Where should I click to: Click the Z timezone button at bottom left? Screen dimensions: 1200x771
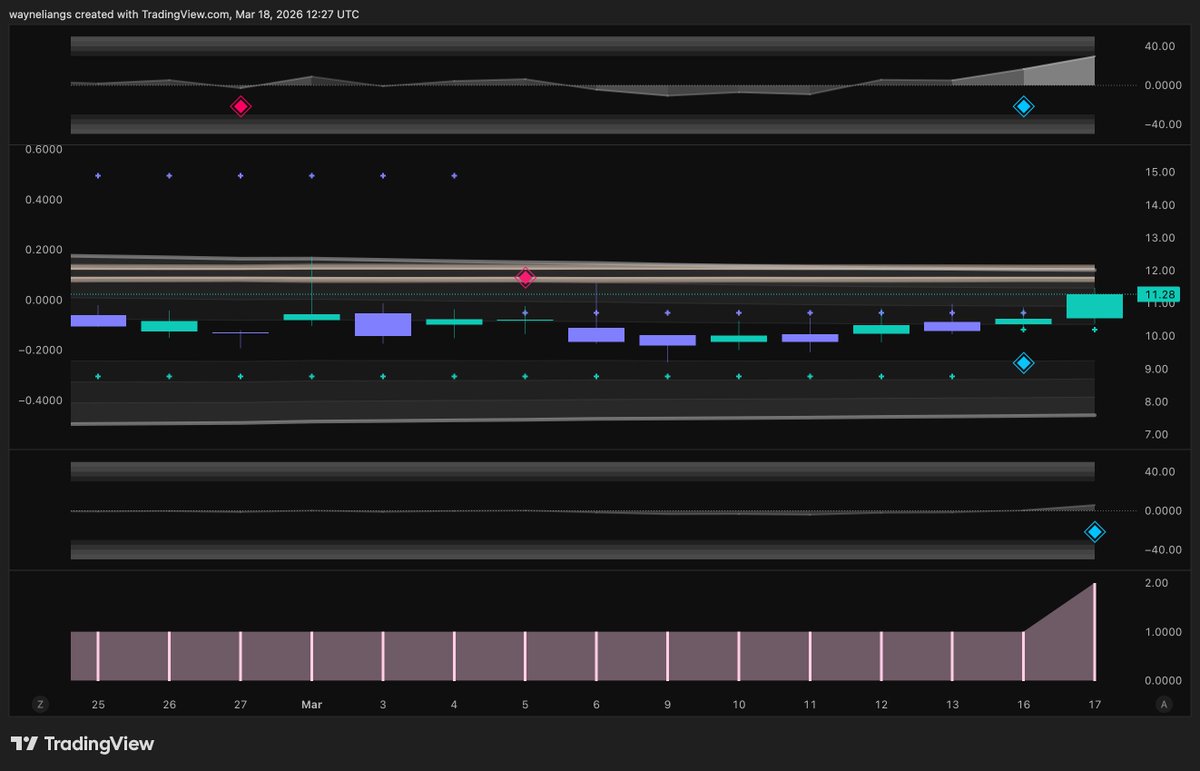tap(40, 704)
